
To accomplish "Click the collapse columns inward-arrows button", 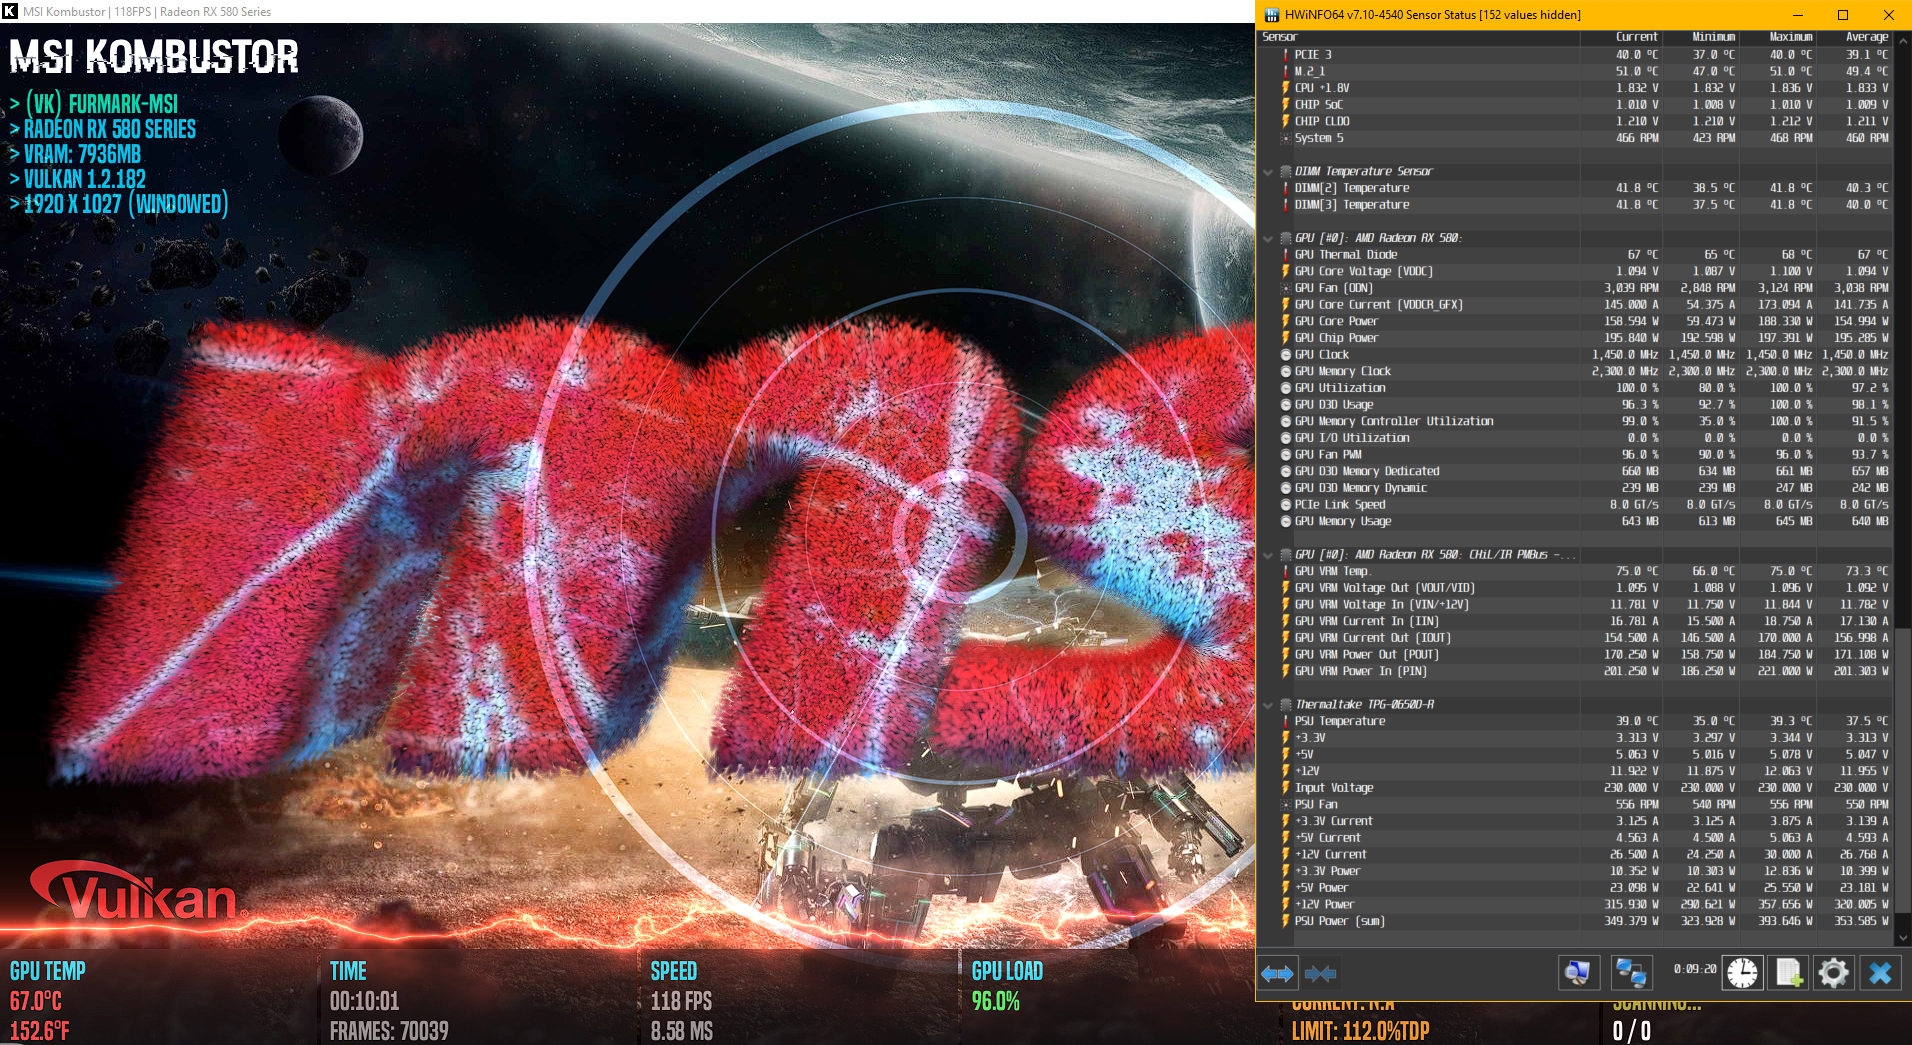I will 1321,973.
